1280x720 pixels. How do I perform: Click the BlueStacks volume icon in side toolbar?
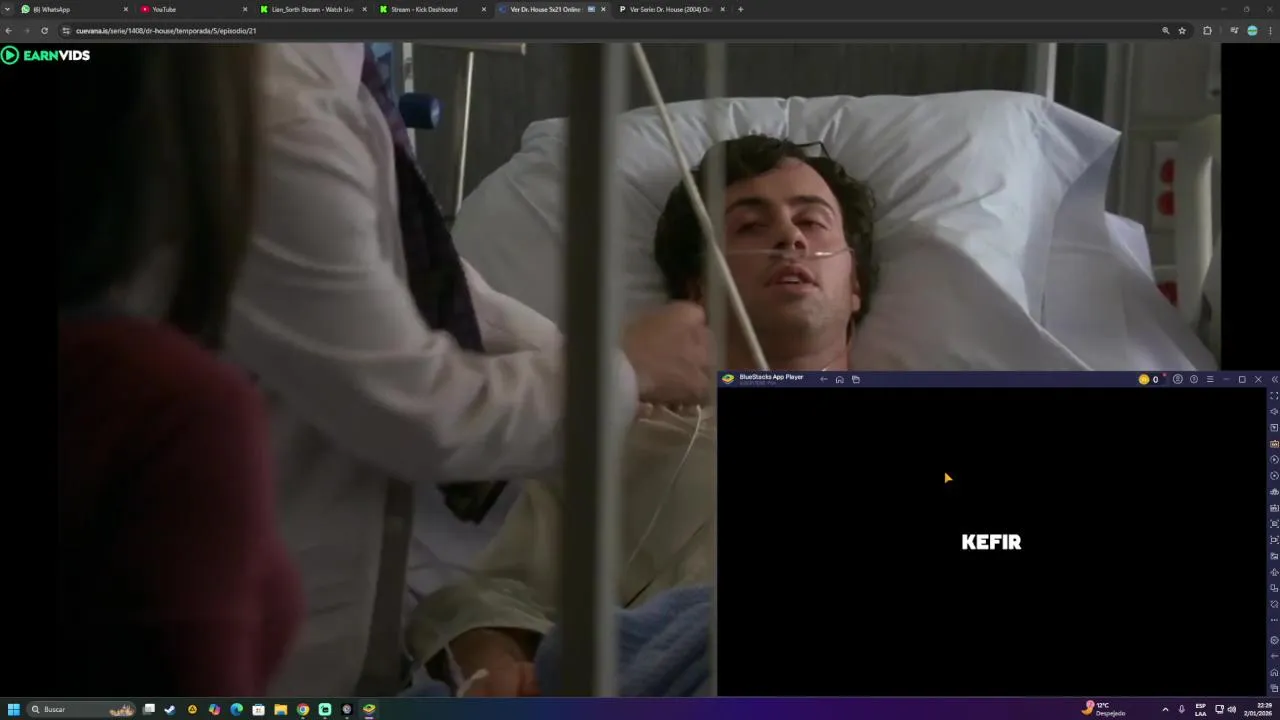pos(1274,412)
